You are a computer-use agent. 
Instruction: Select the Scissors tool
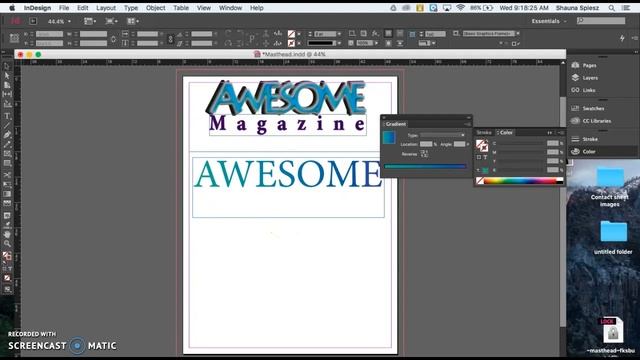[7, 175]
